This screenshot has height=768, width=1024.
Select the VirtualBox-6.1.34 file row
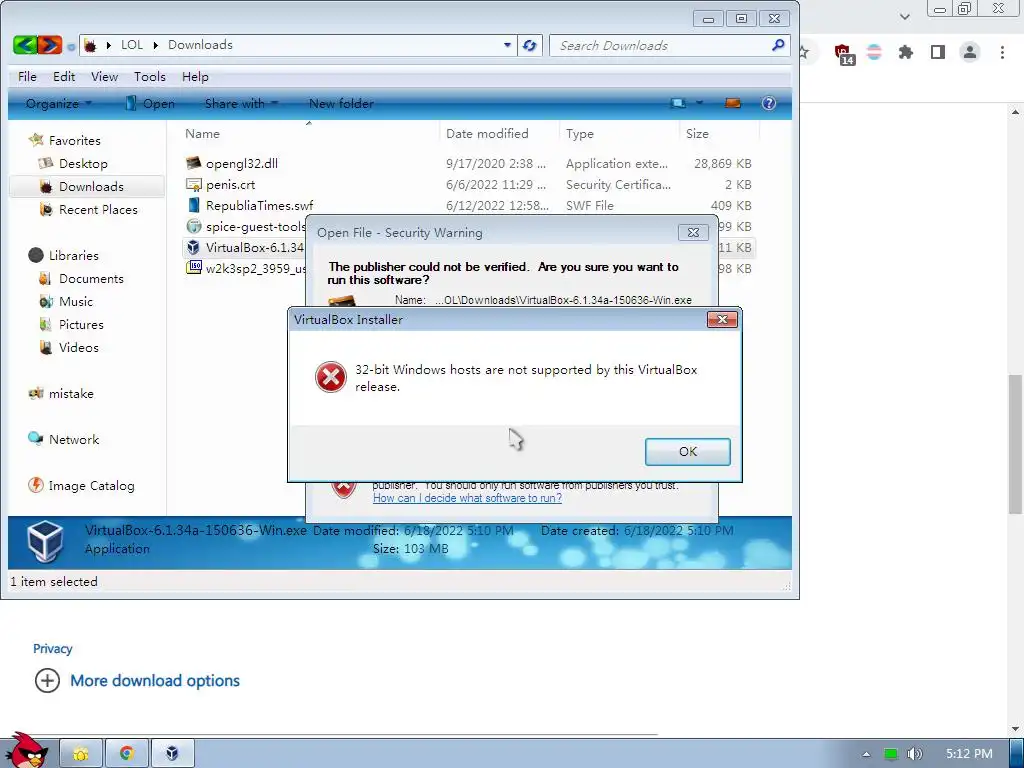click(x=245, y=248)
